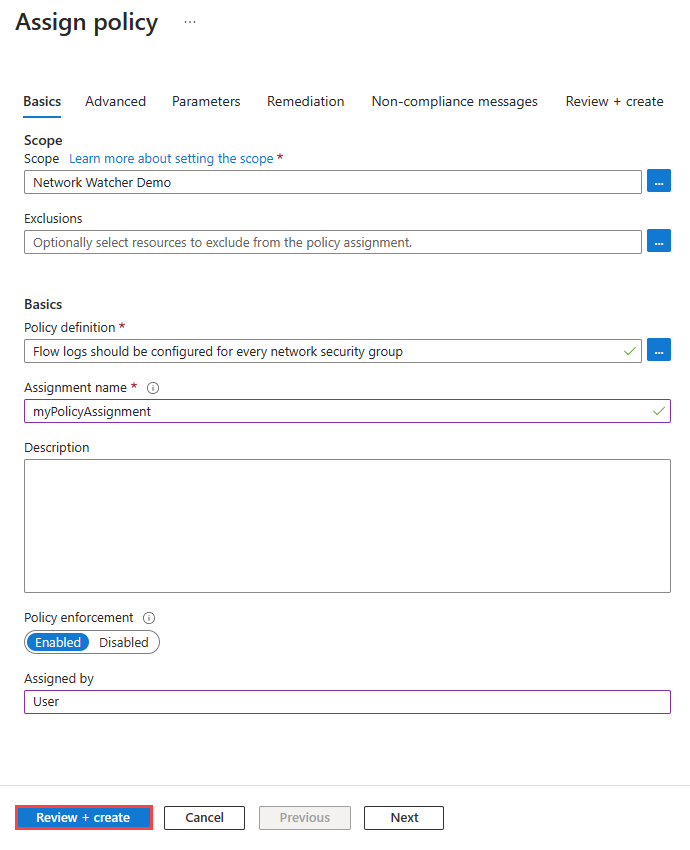Open the Scope picker ellipsis button
Image resolution: width=690 pixels, height=850 pixels.
coord(658,182)
